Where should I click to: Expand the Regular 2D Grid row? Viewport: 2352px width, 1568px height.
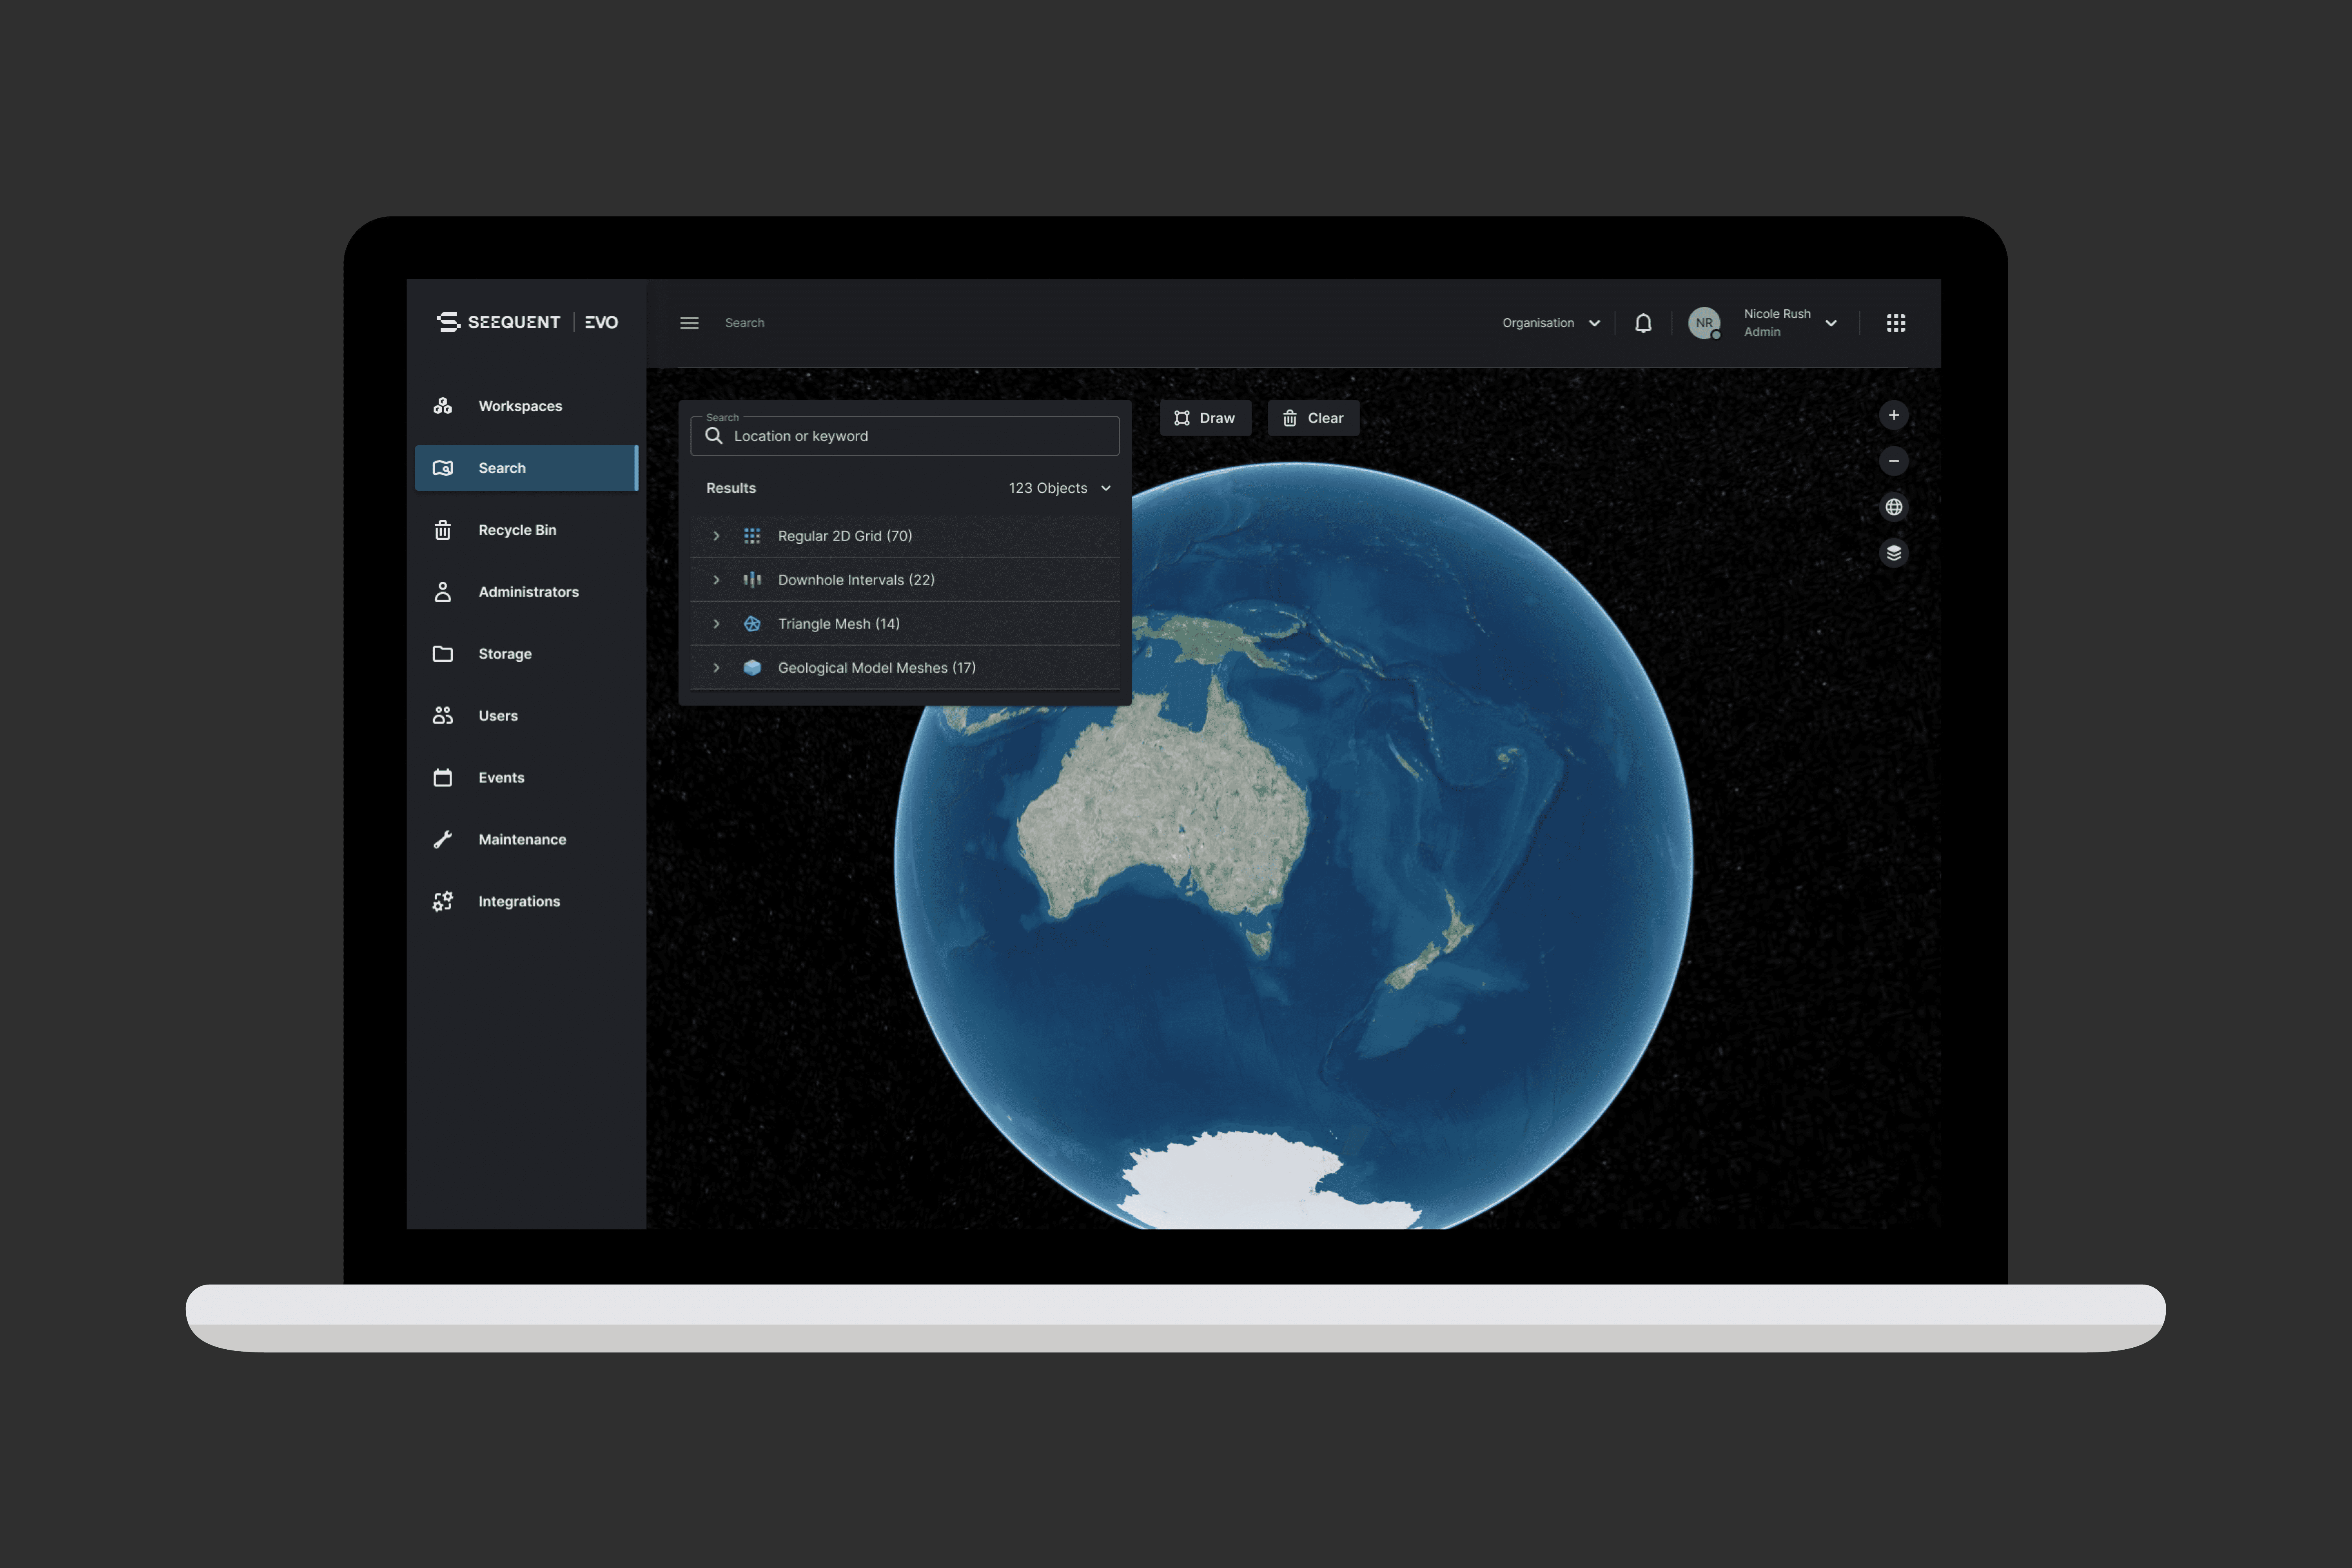point(716,536)
